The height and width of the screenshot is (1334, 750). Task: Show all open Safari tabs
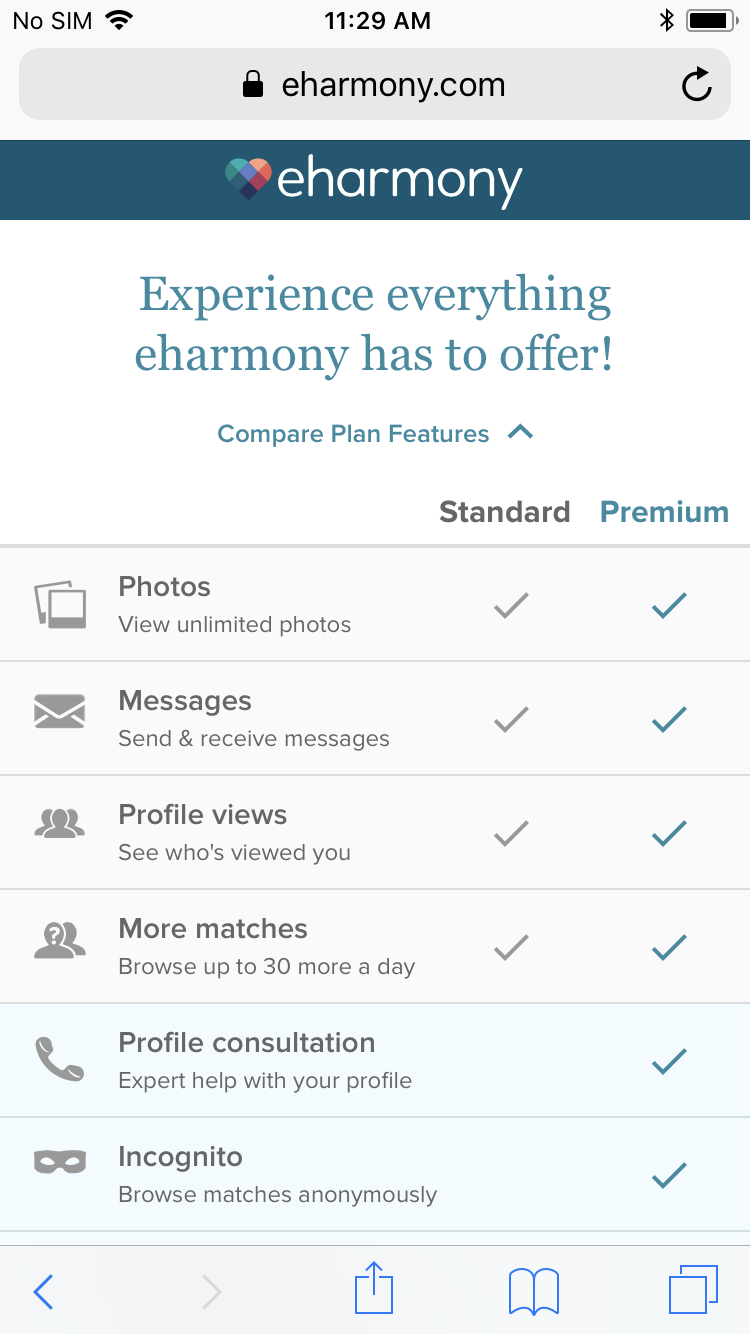[x=692, y=1290]
